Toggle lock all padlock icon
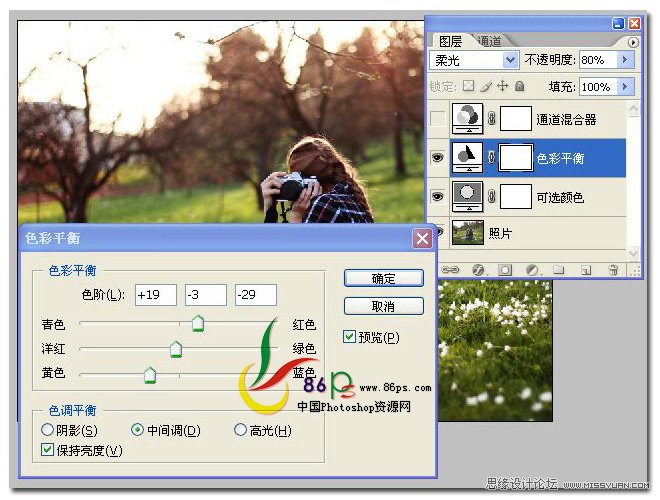 (520, 86)
